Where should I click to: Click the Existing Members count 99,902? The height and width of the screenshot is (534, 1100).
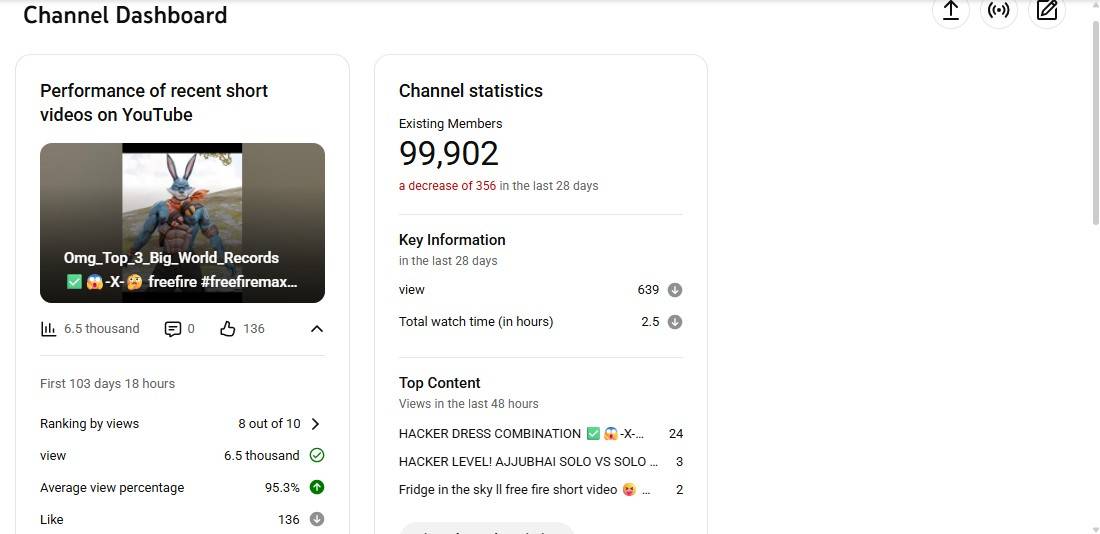pyautogui.click(x=448, y=154)
